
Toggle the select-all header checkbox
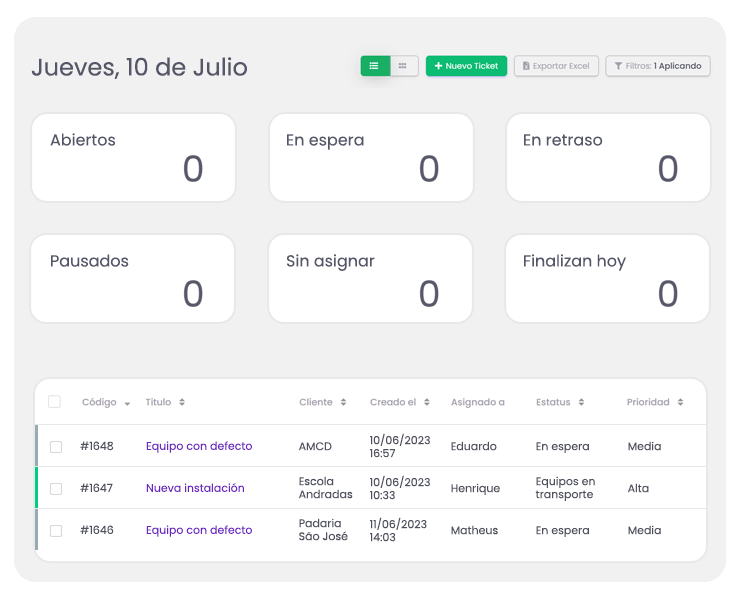point(55,402)
